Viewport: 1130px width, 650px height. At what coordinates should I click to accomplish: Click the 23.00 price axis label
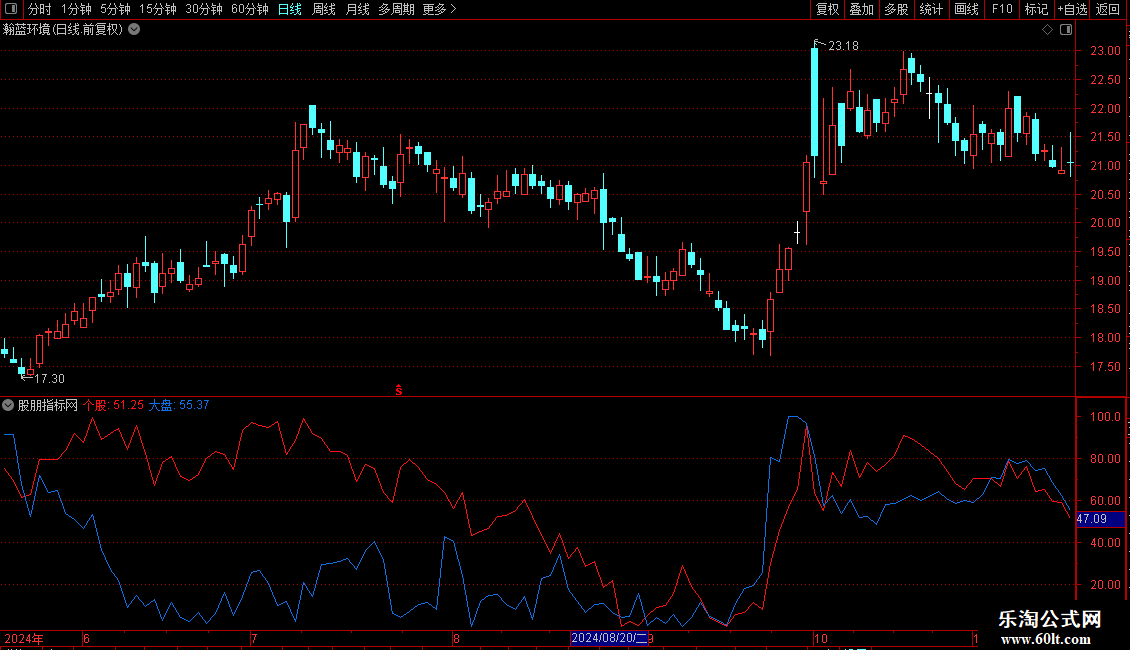click(1105, 51)
